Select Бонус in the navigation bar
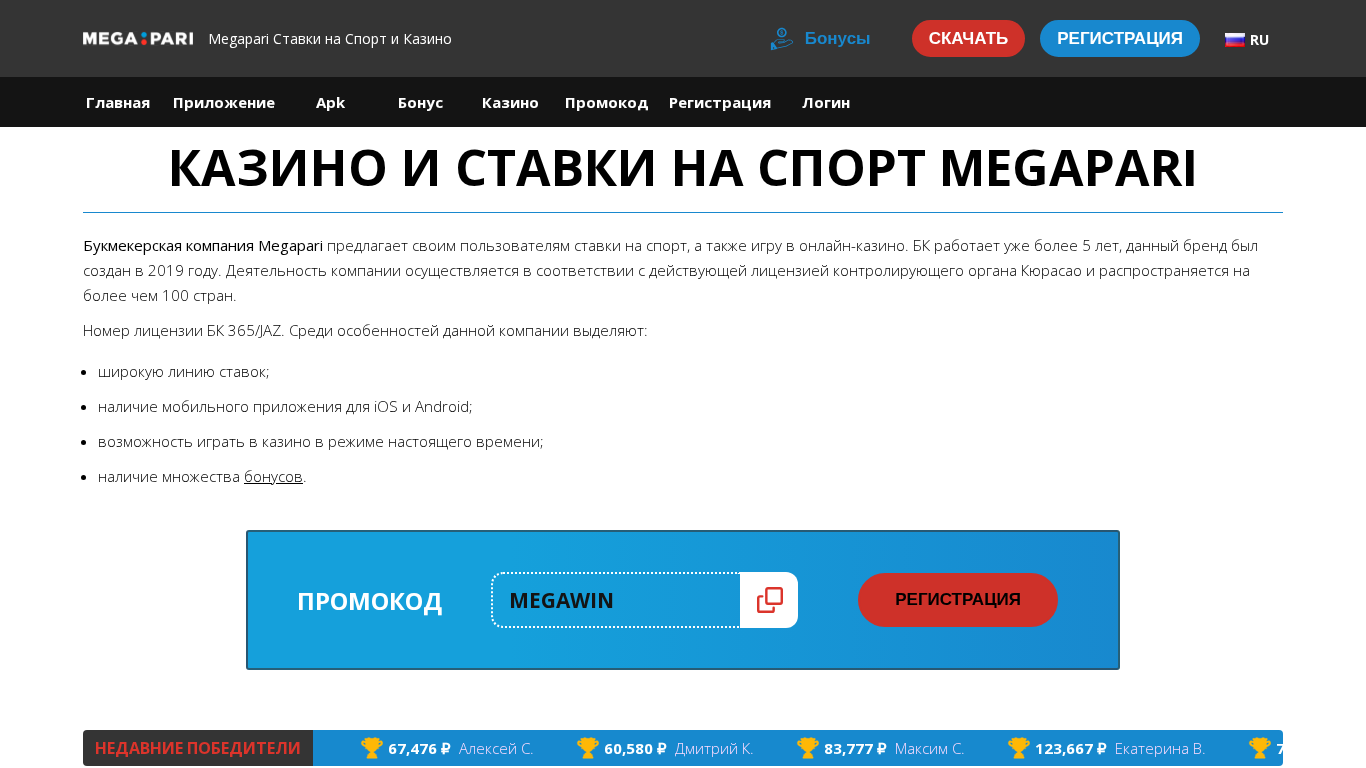Image resolution: width=1366 pixels, height=768 pixels. pyautogui.click(x=420, y=102)
